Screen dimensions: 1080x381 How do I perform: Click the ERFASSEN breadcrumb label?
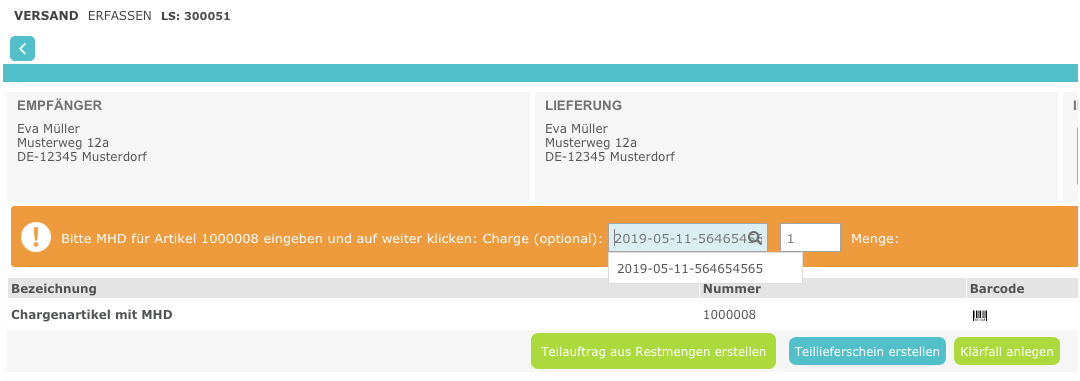tap(120, 16)
